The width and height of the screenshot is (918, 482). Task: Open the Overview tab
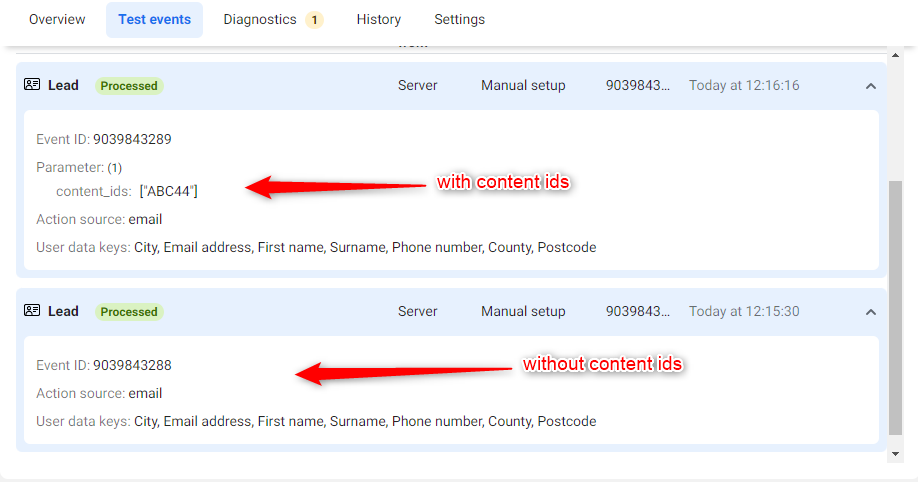coord(57,19)
